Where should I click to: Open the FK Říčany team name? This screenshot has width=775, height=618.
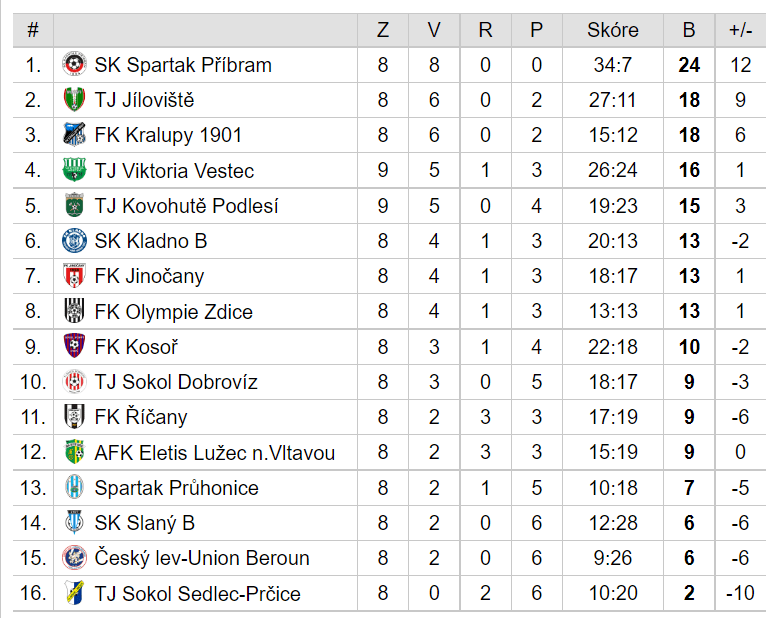click(x=141, y=417)
